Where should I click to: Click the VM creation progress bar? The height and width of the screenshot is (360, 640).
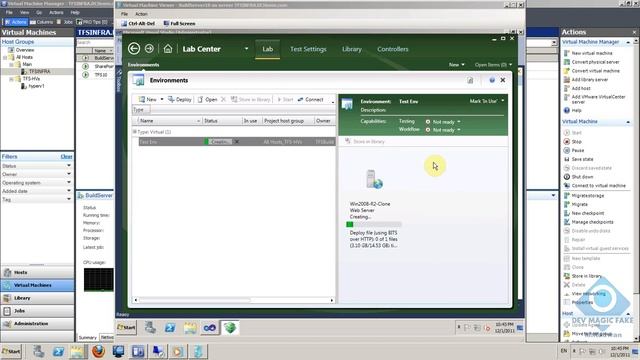pyautogui.click(x=374, y=224)
